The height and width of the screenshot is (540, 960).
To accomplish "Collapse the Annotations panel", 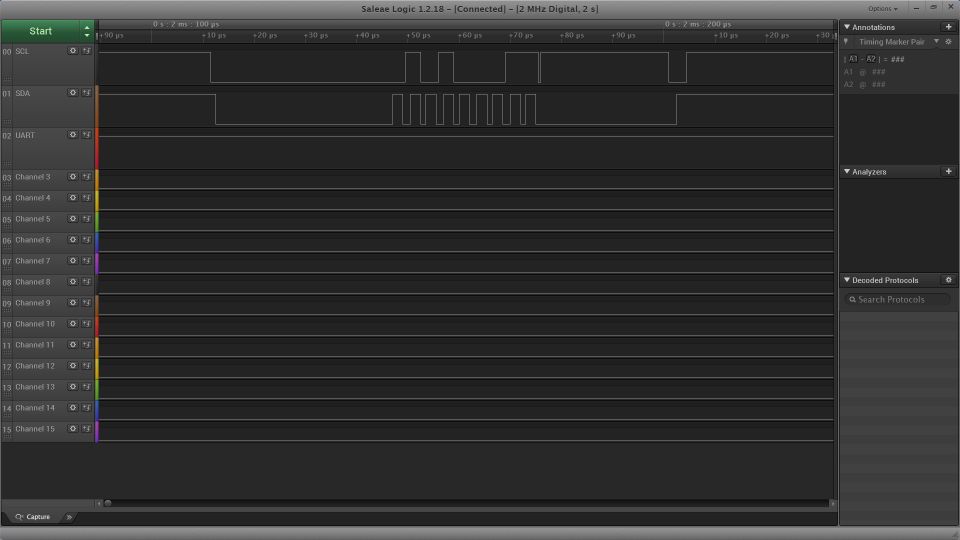I will pos(847,27).
